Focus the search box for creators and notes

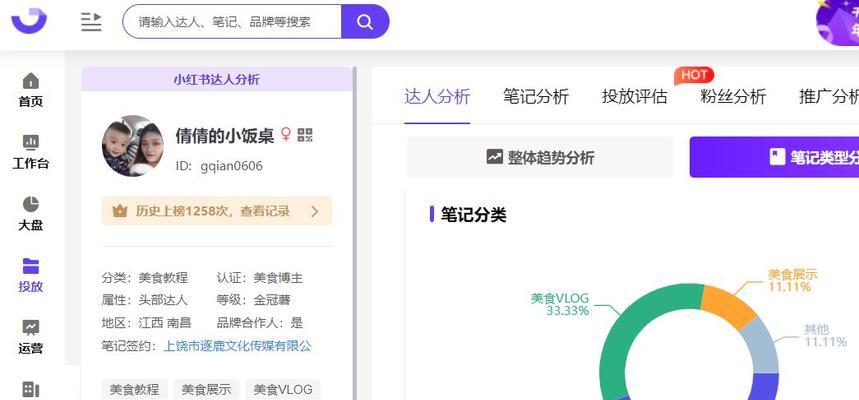pos(232,21)
